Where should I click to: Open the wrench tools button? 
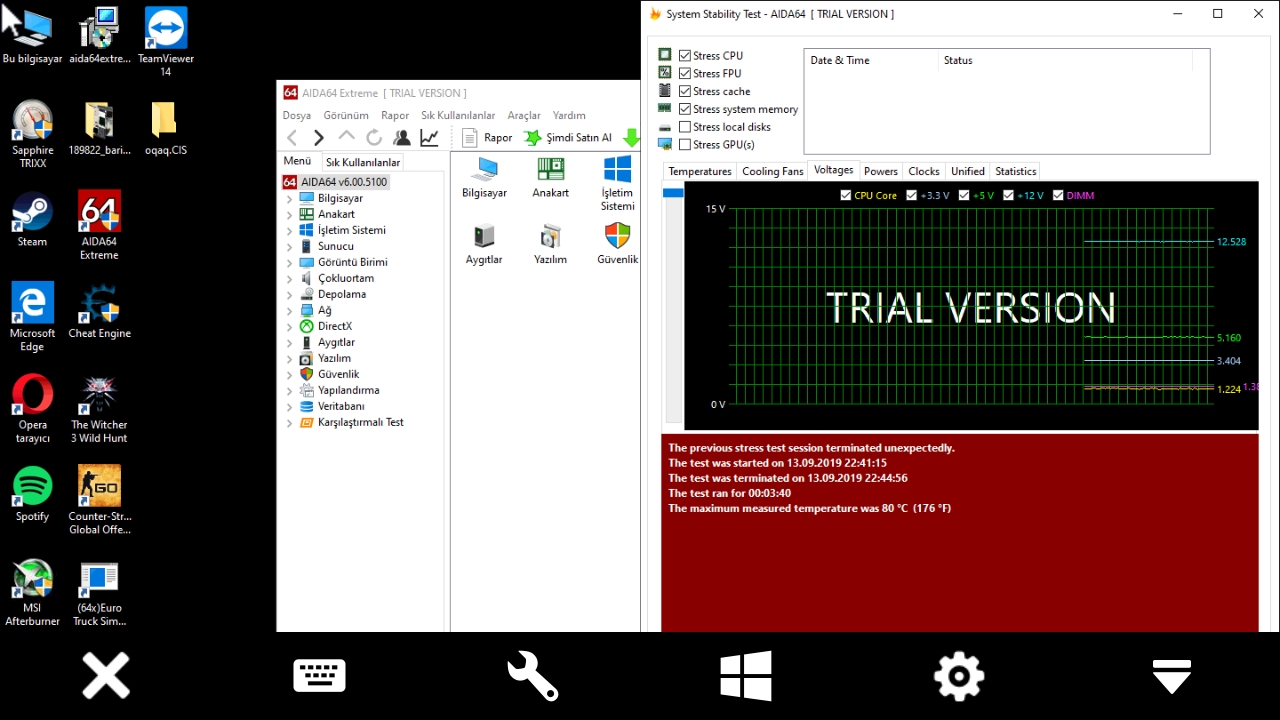pyautogui.click(x=532, y=676)
